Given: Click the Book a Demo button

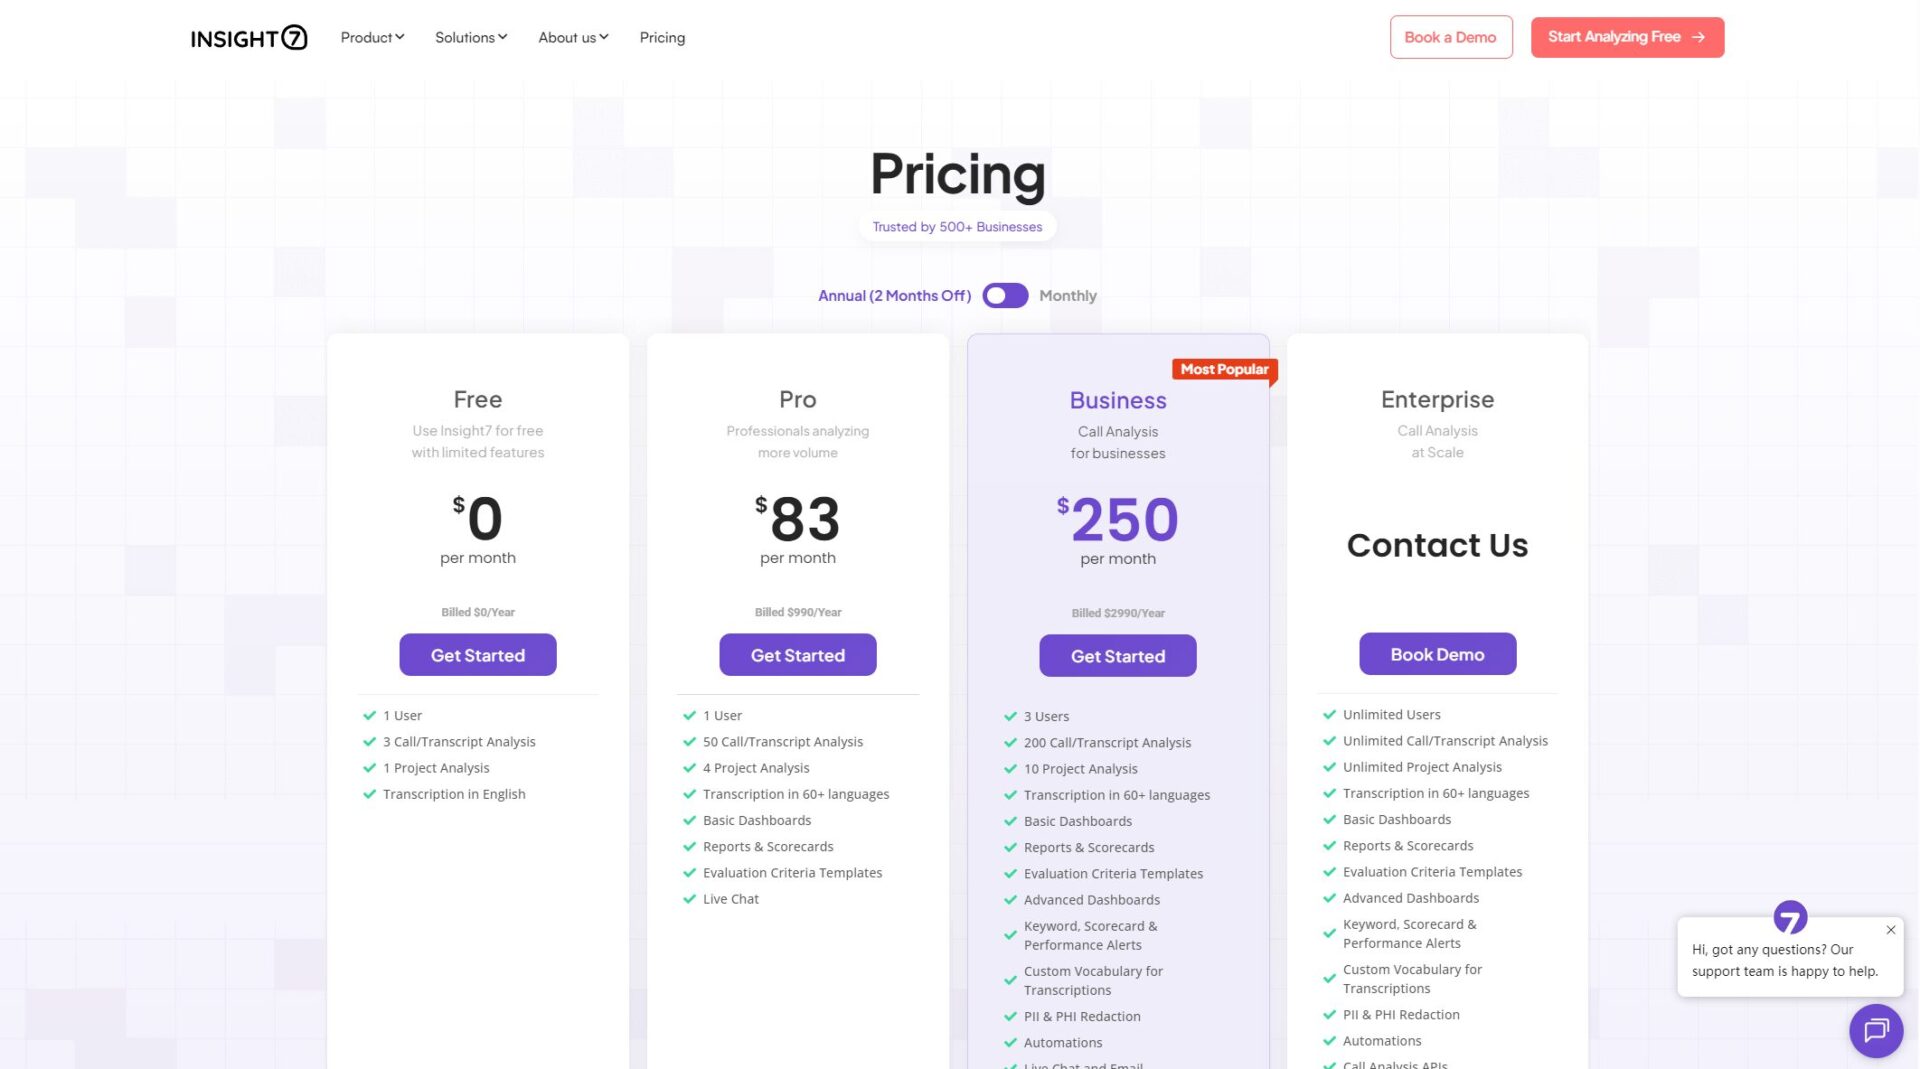Looking at the screenshot, I should click(x=1450, y=38).
